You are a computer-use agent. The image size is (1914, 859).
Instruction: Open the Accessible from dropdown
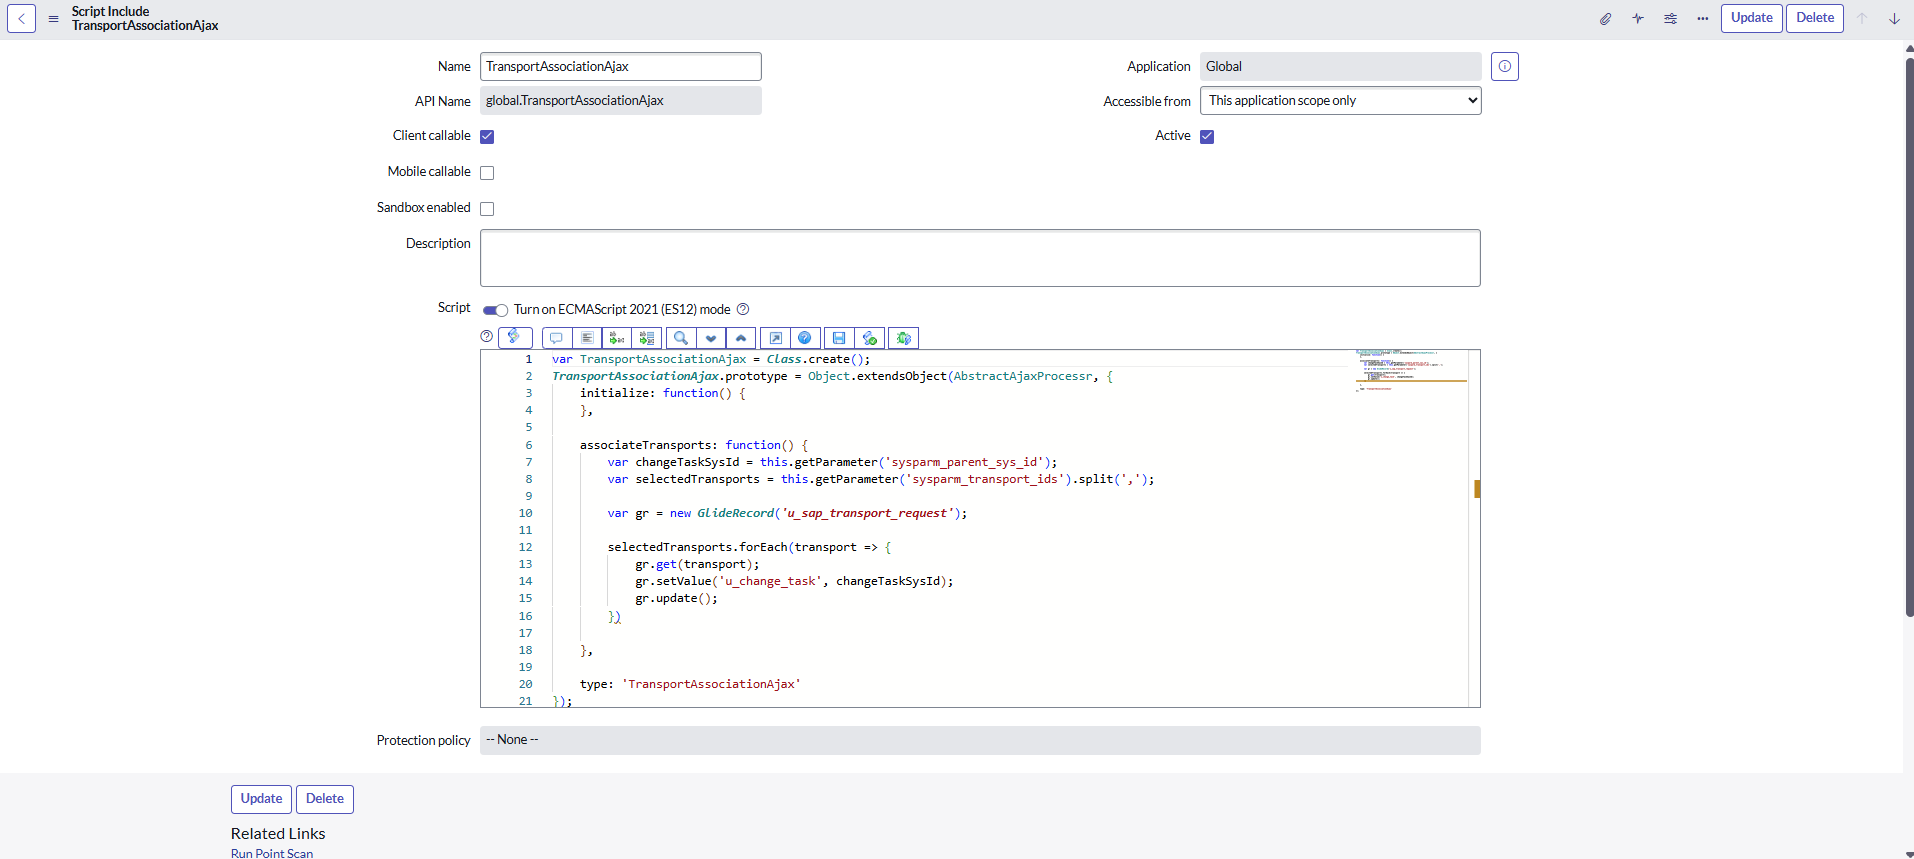(x=1340, y=101)
